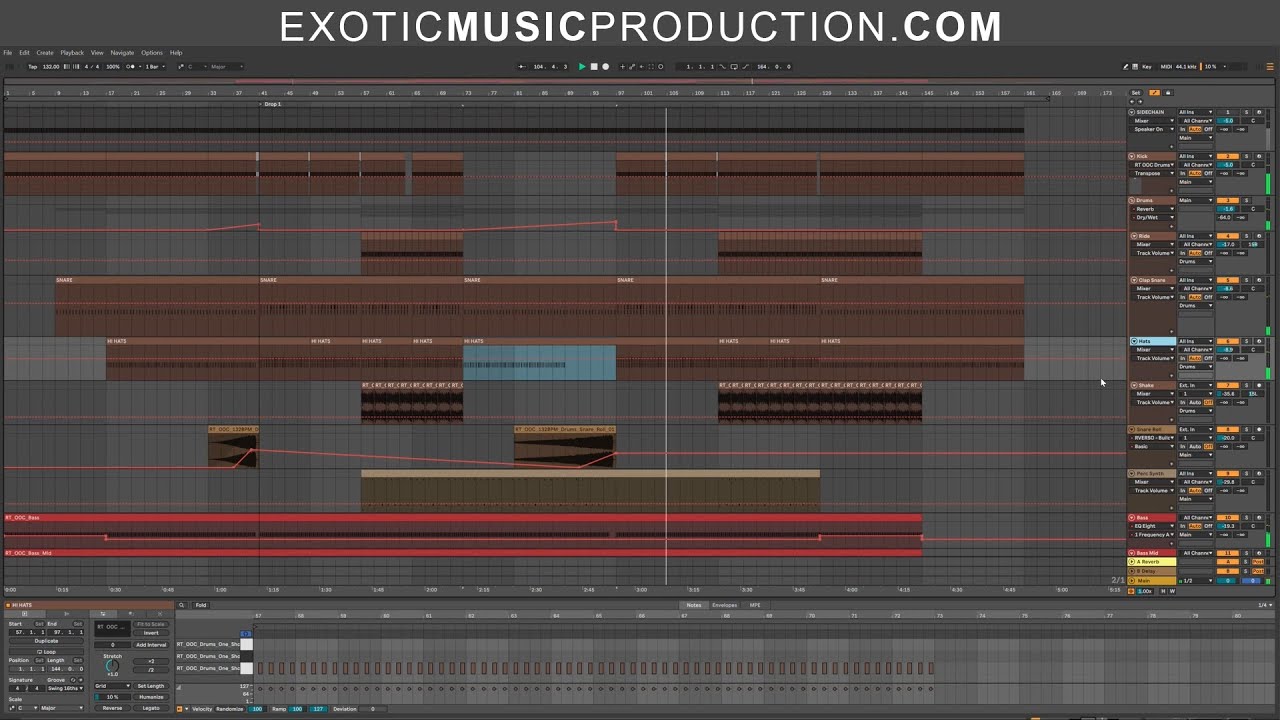This screenshot has width=1280, height=720.
Task: Open Drums Reverb device dropdown
Action: [1153, 209]
